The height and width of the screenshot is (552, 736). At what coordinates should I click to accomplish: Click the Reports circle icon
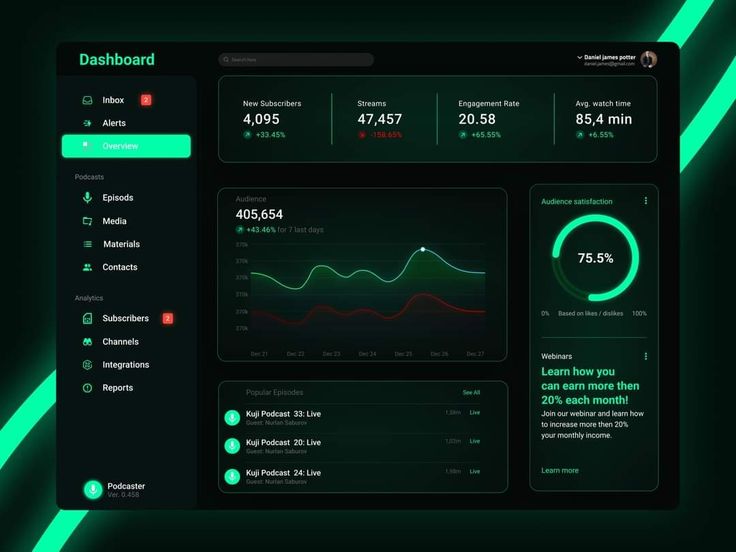(x=87, y=388)
